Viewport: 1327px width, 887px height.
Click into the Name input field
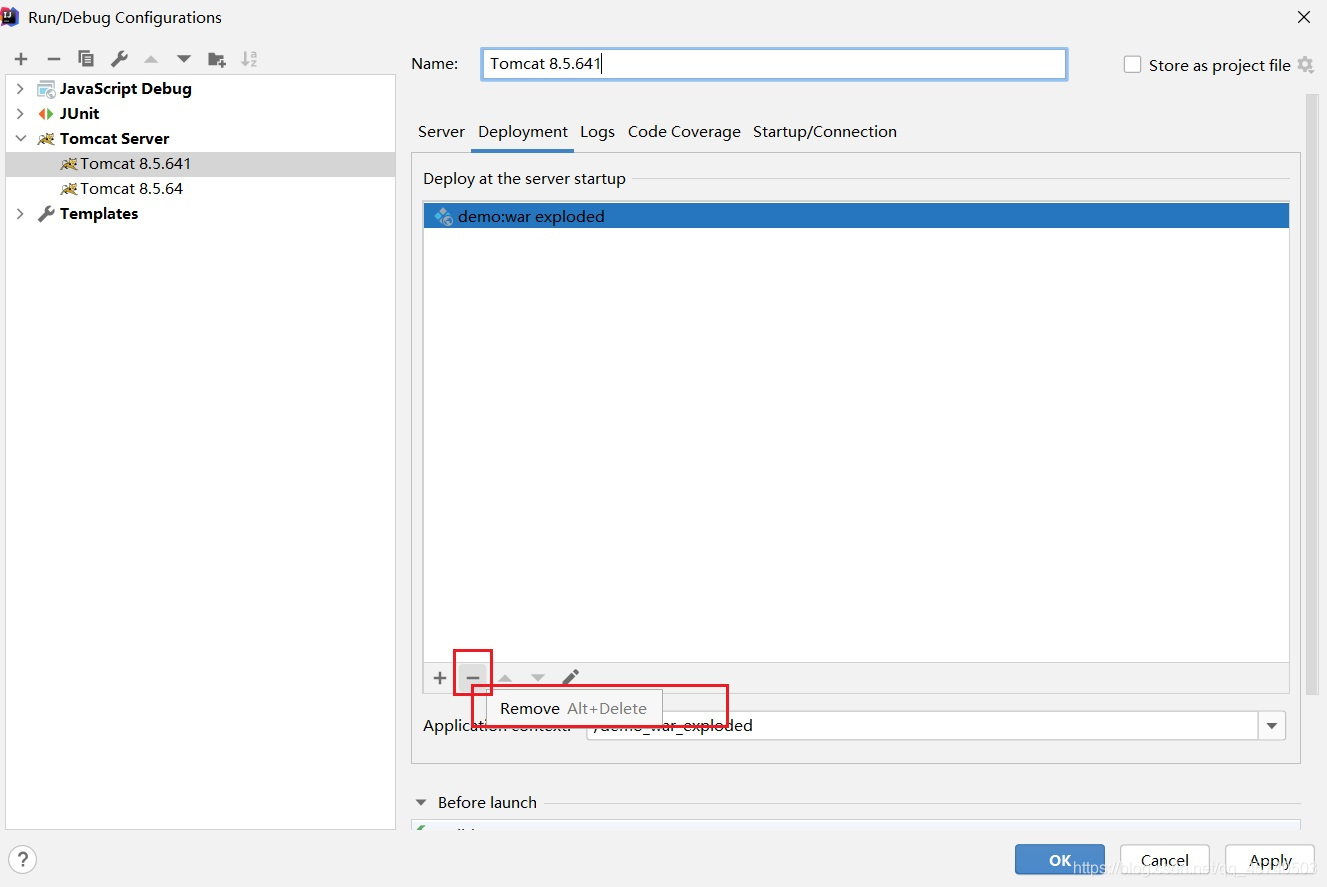tap(774, 64)
